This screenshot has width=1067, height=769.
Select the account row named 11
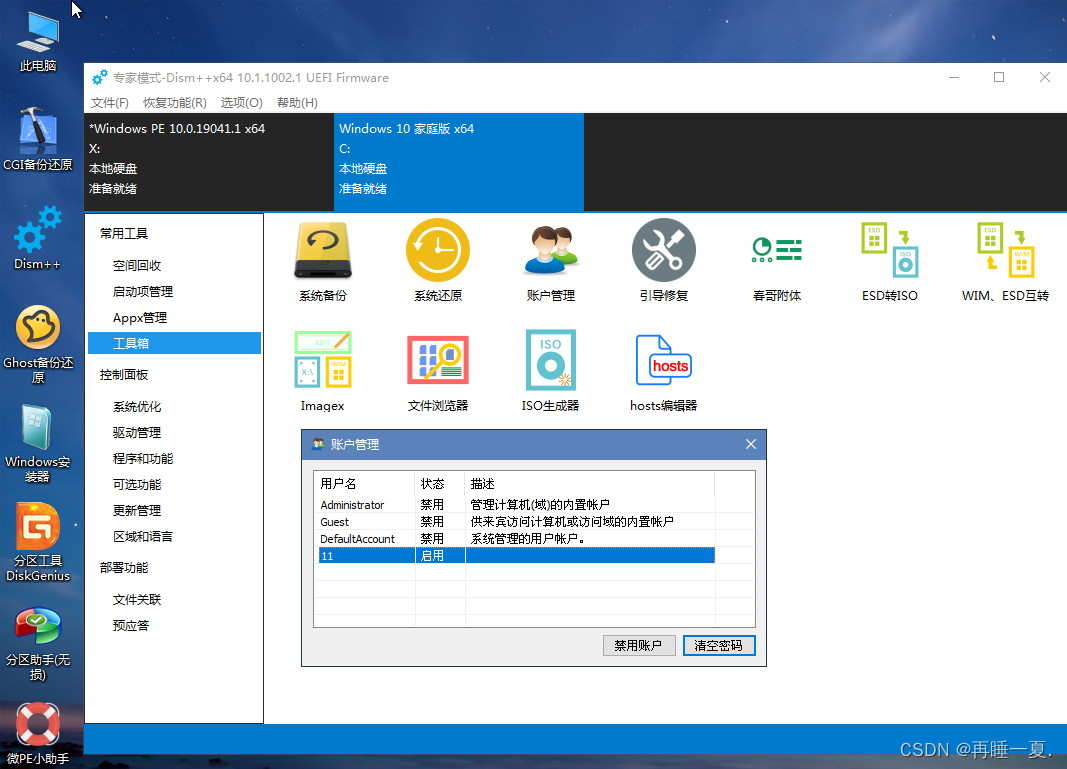point(516,555)
